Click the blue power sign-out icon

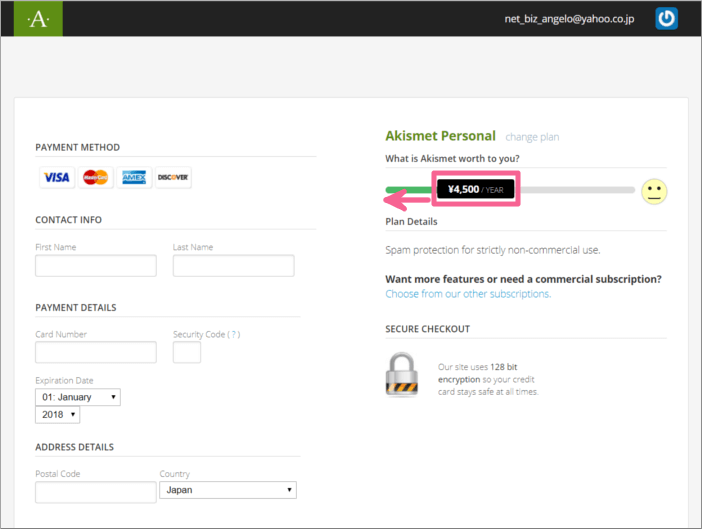pos(666,18)
